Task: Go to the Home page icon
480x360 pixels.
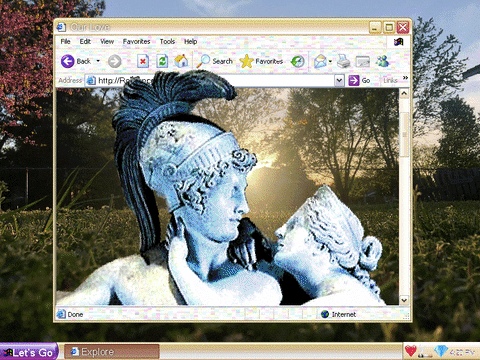Action: [181, 61]
